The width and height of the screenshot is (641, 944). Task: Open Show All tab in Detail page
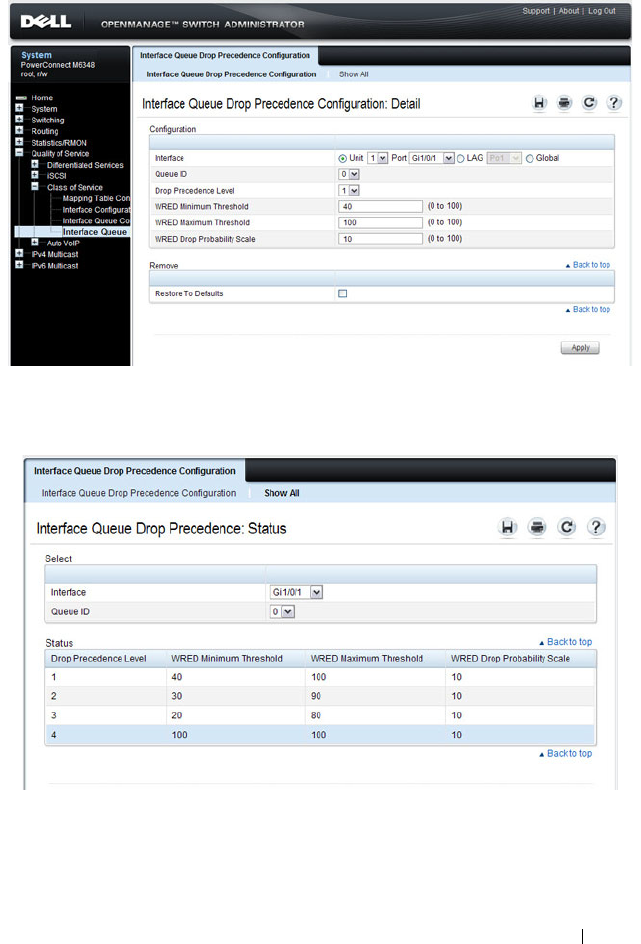[x=353, y=74]
